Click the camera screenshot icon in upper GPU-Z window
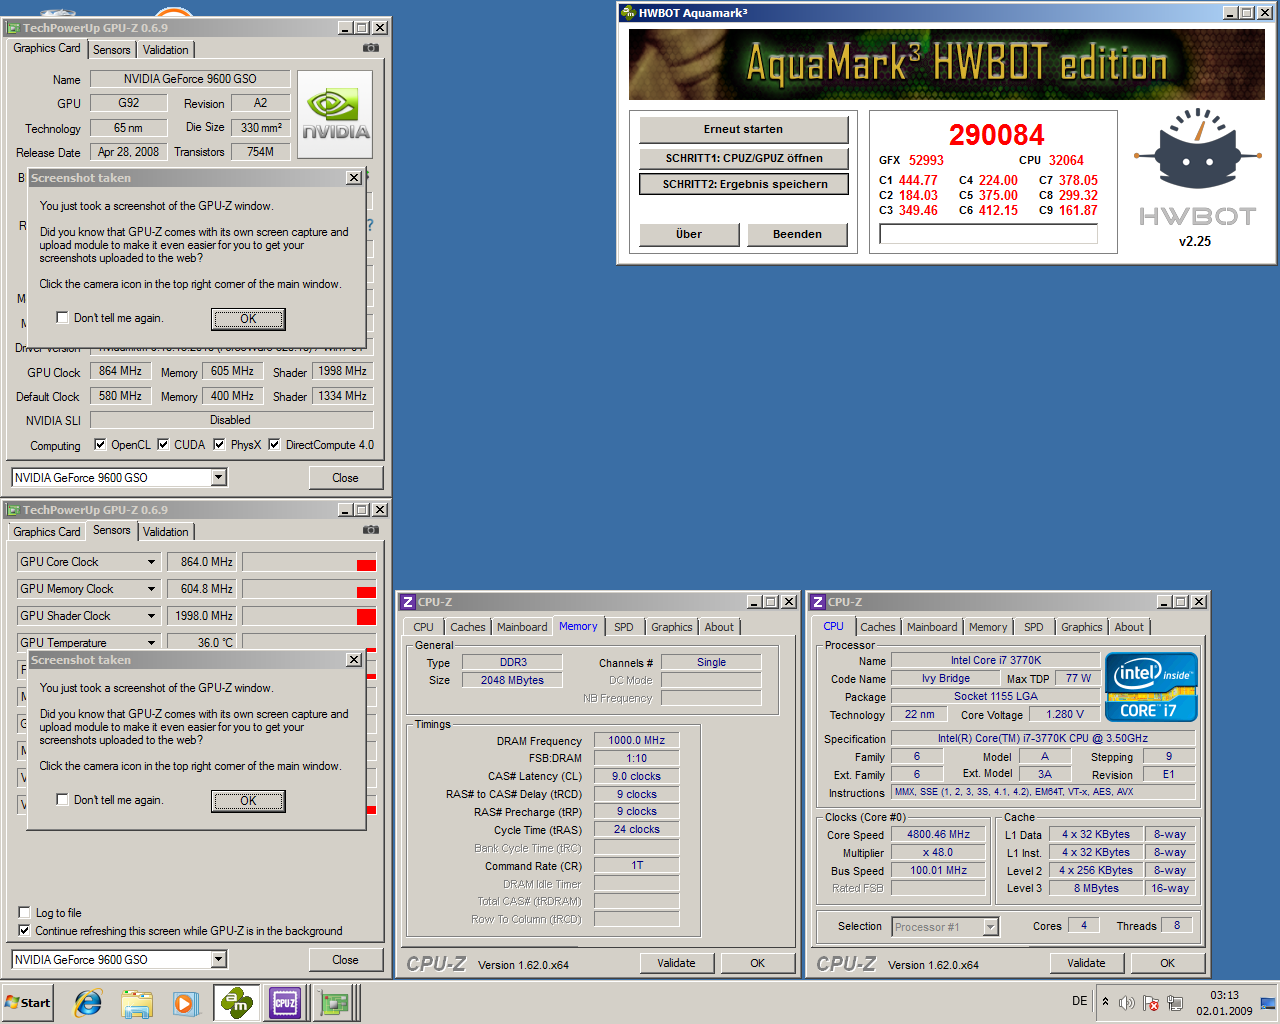 pos(370,48)
